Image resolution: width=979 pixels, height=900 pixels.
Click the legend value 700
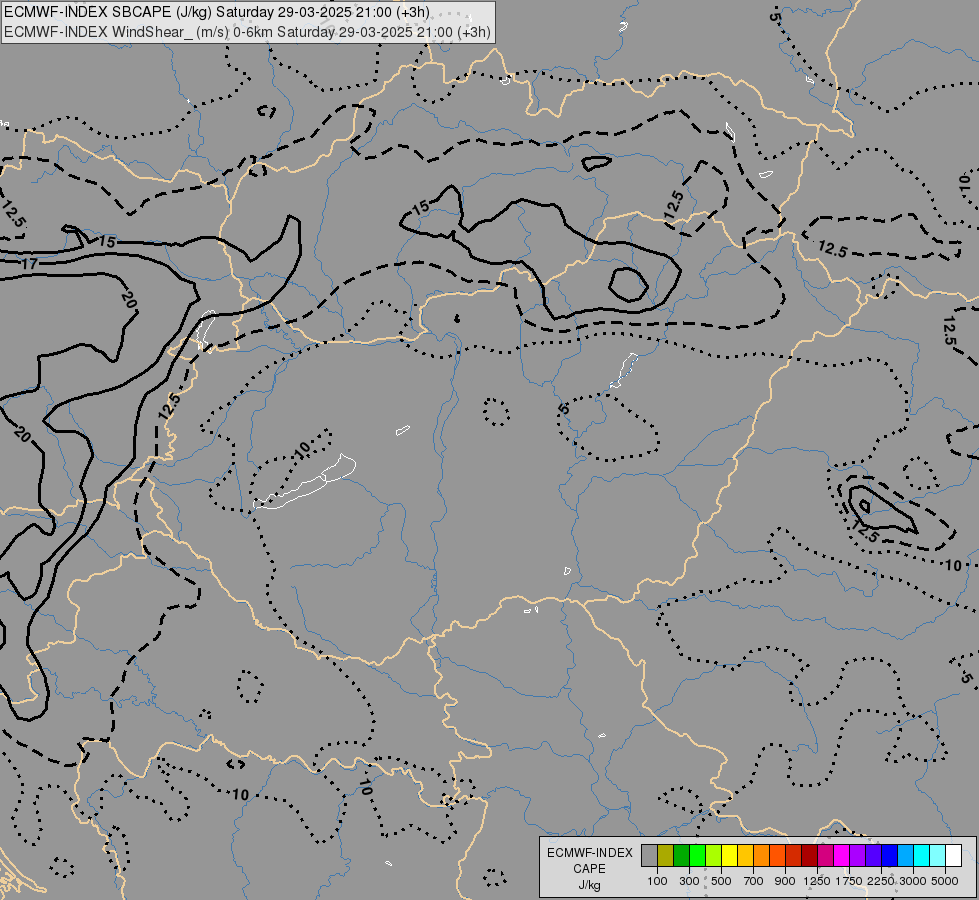click(x=754, y=881)
